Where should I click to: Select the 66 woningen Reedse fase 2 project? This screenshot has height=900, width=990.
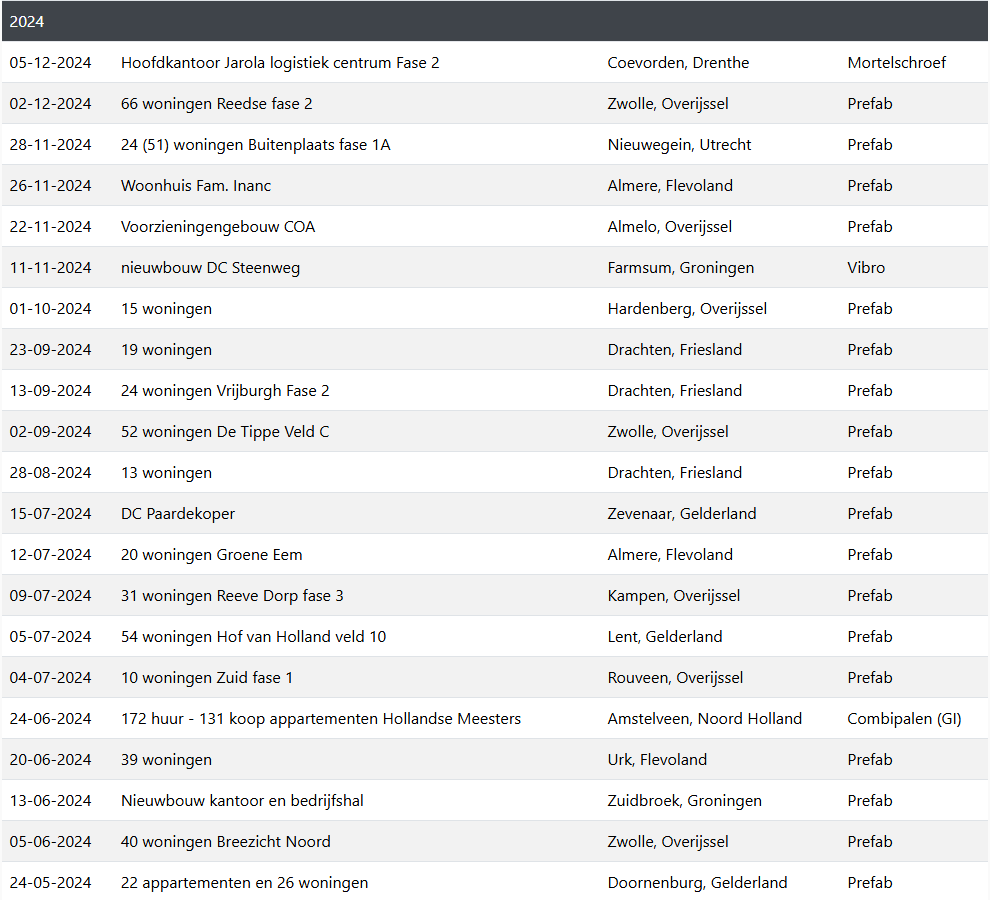pos(216,104)
